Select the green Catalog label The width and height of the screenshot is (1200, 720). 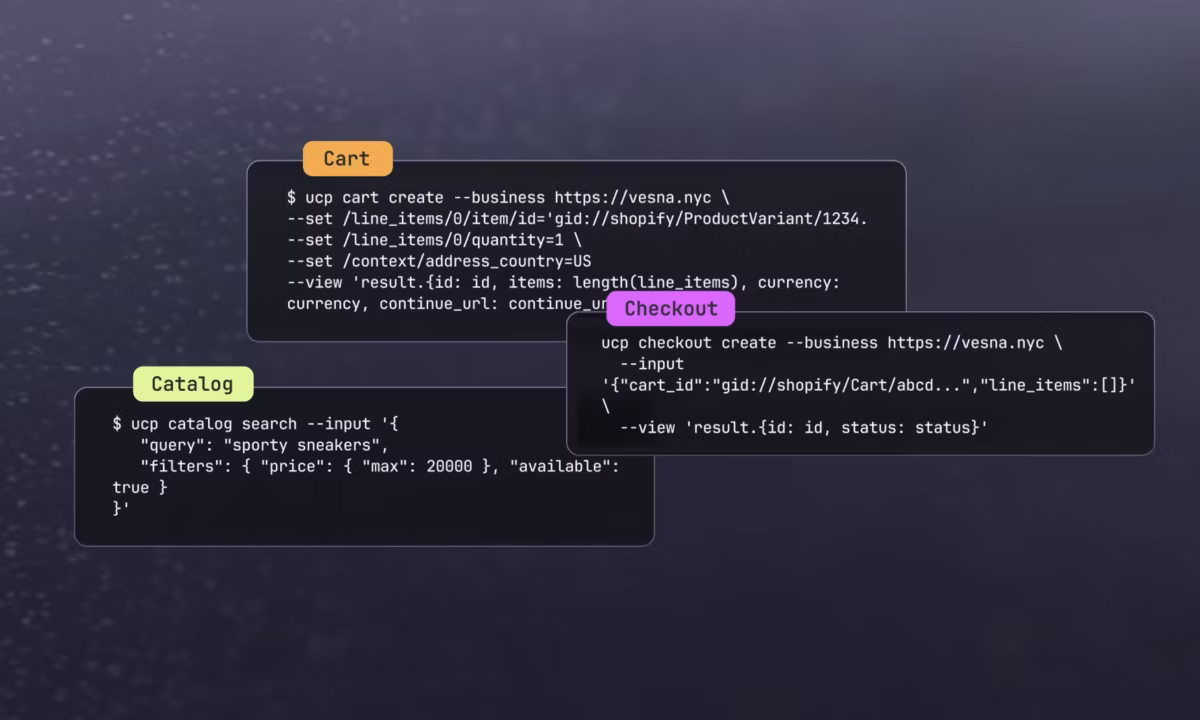pos(192,384)
